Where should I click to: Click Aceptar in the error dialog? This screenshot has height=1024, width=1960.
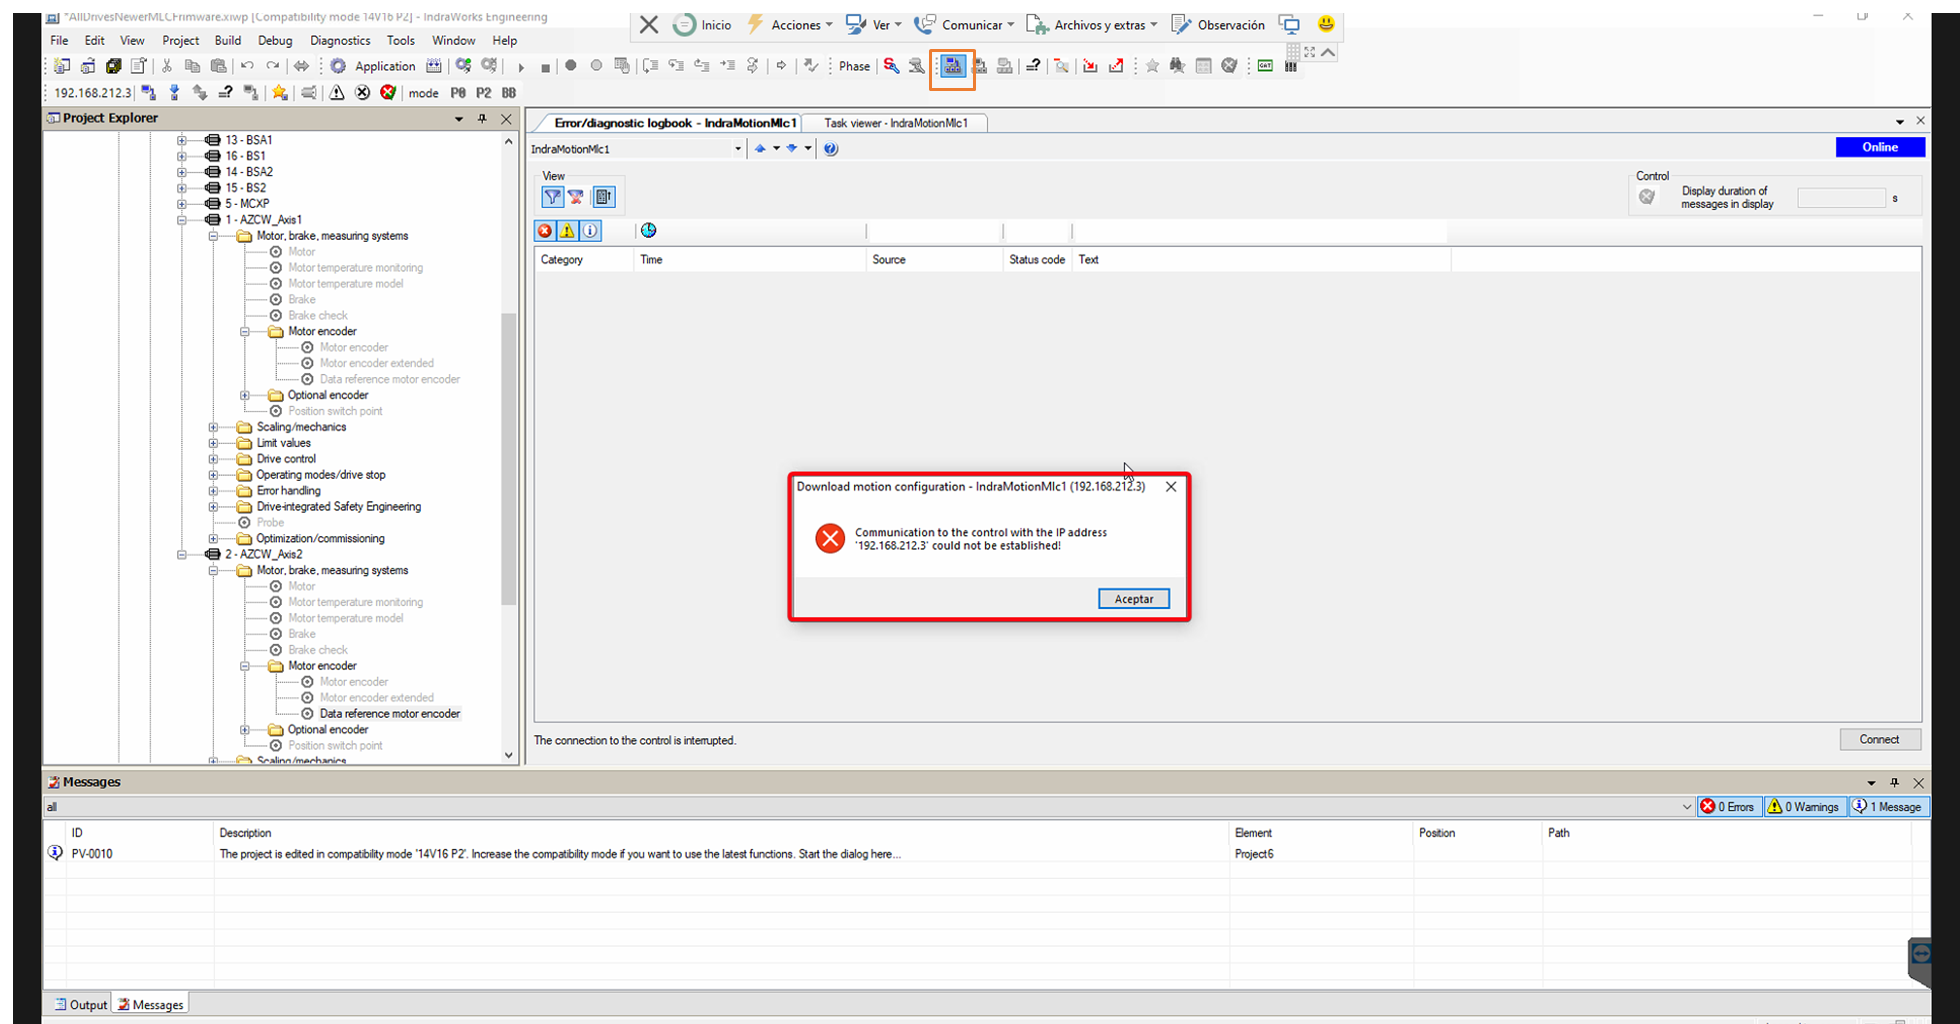[1134, 599]
